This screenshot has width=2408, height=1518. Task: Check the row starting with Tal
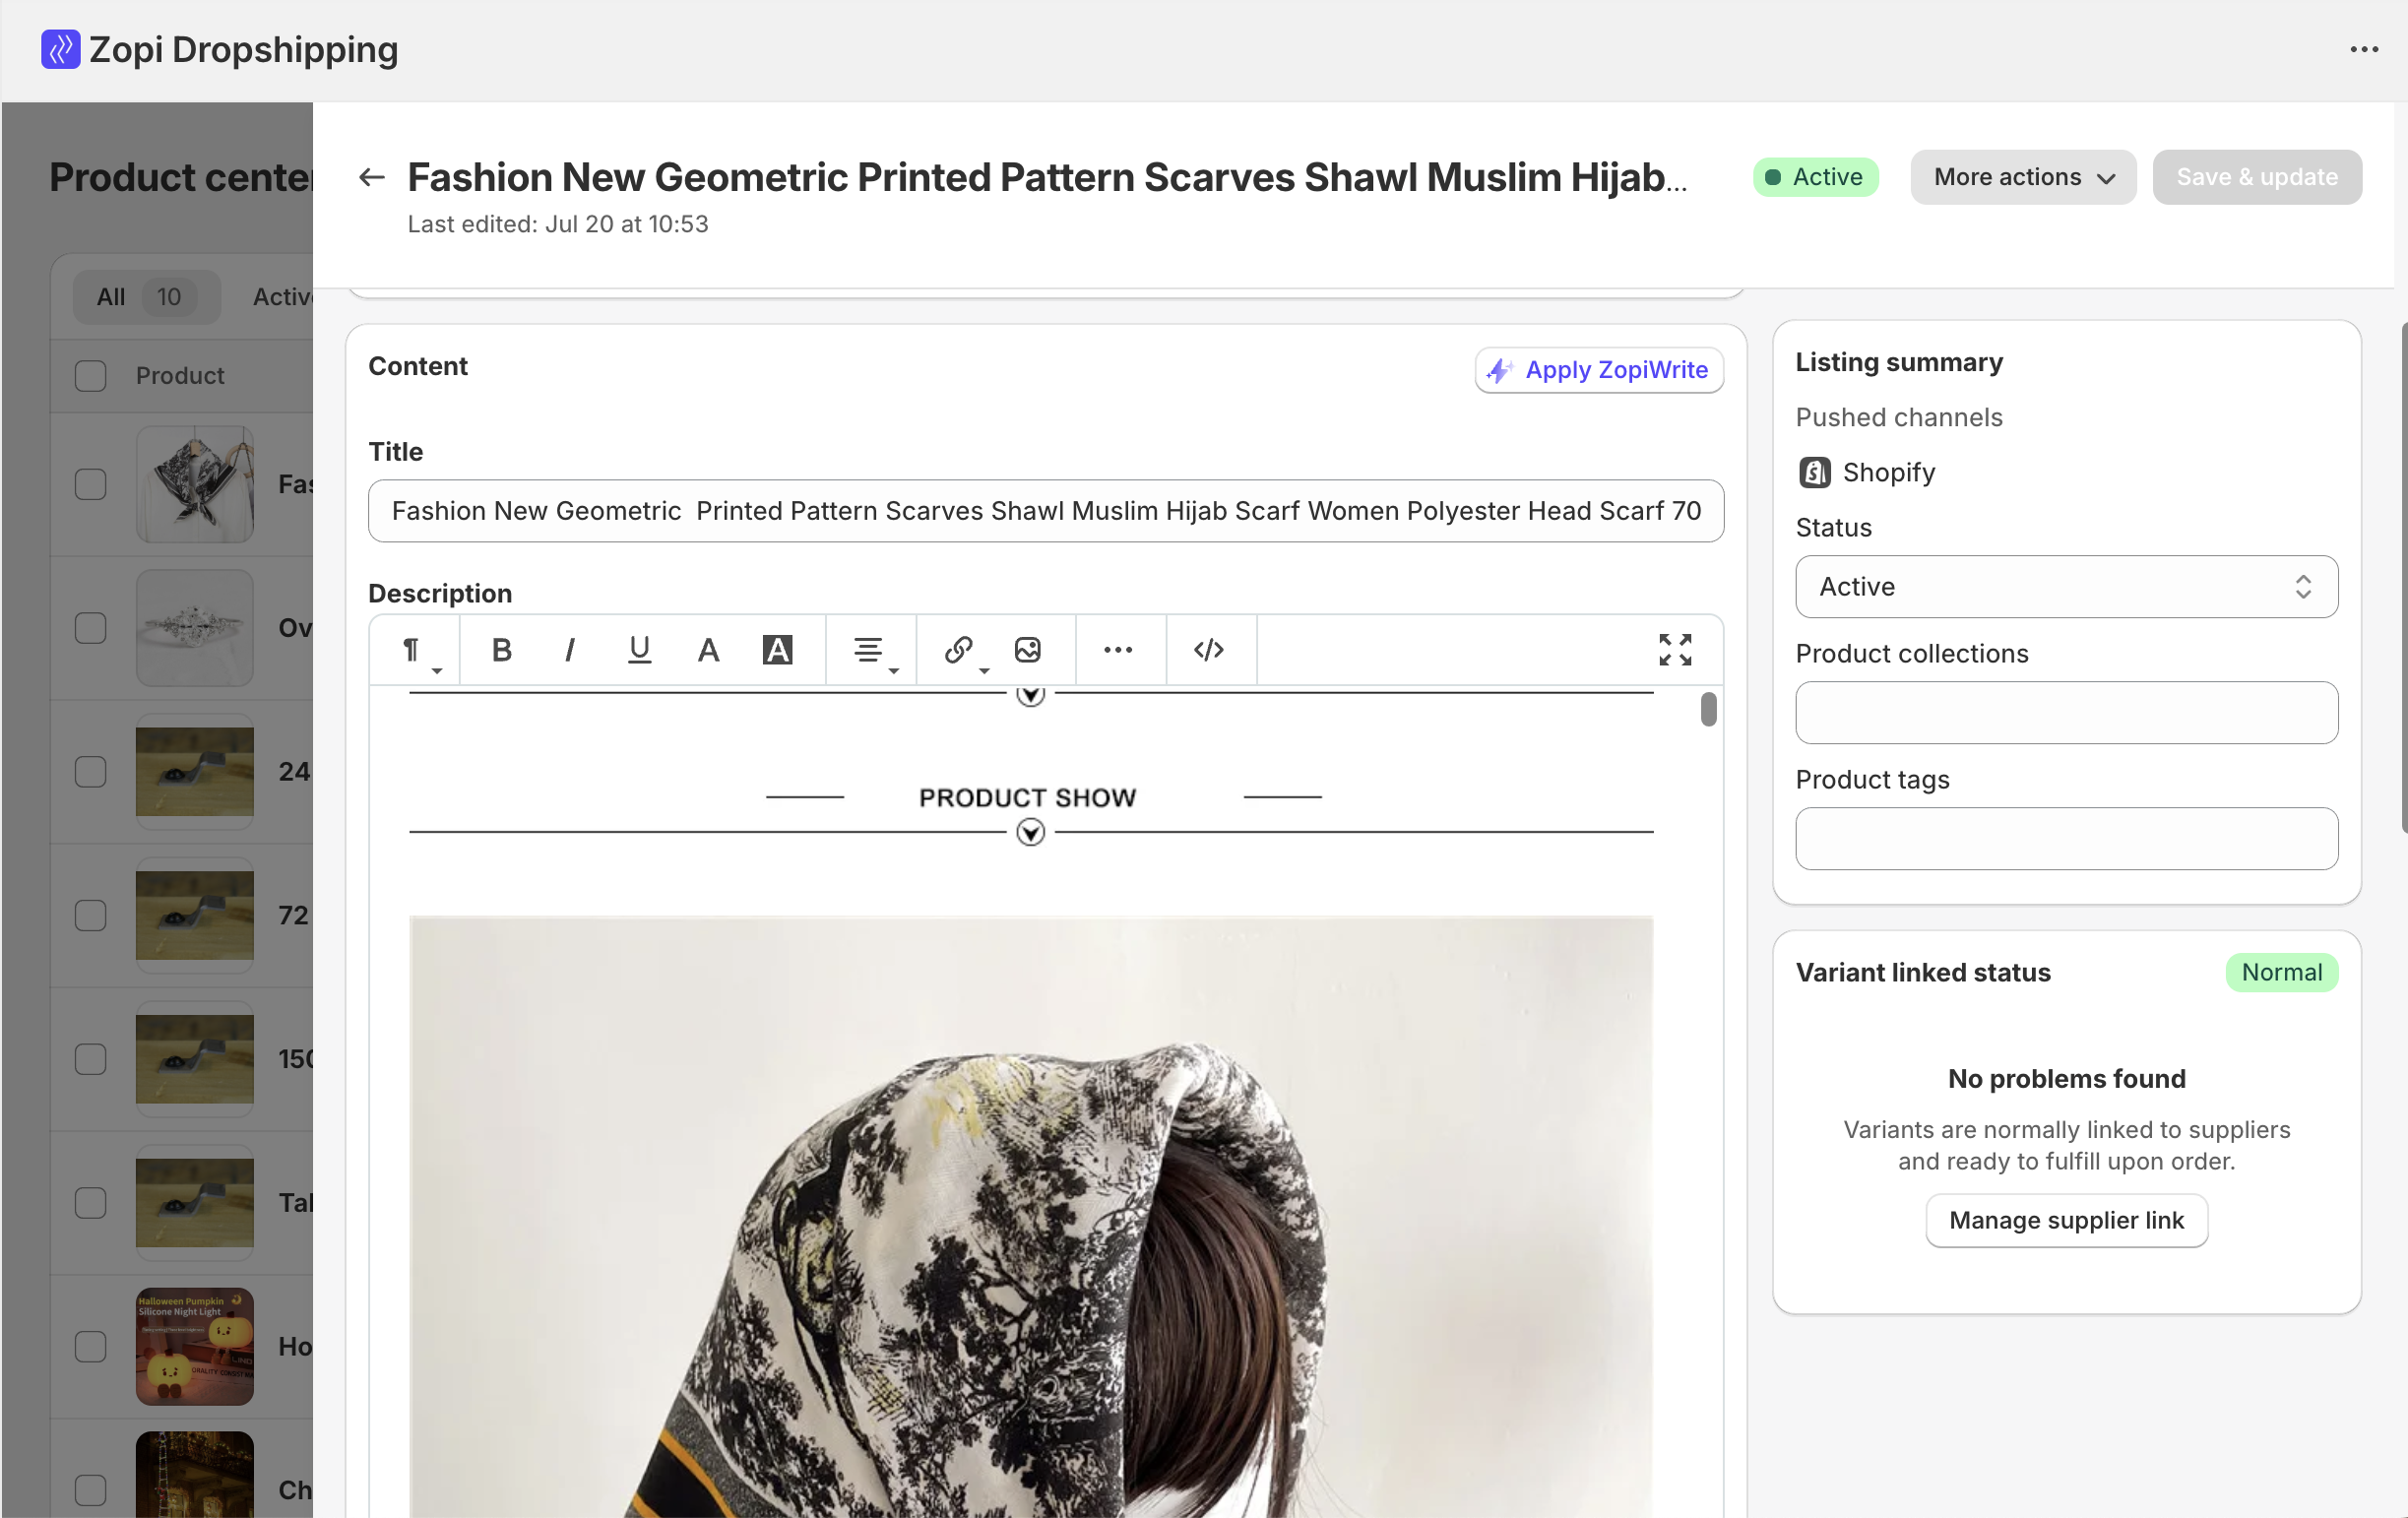coord(90,1203)
